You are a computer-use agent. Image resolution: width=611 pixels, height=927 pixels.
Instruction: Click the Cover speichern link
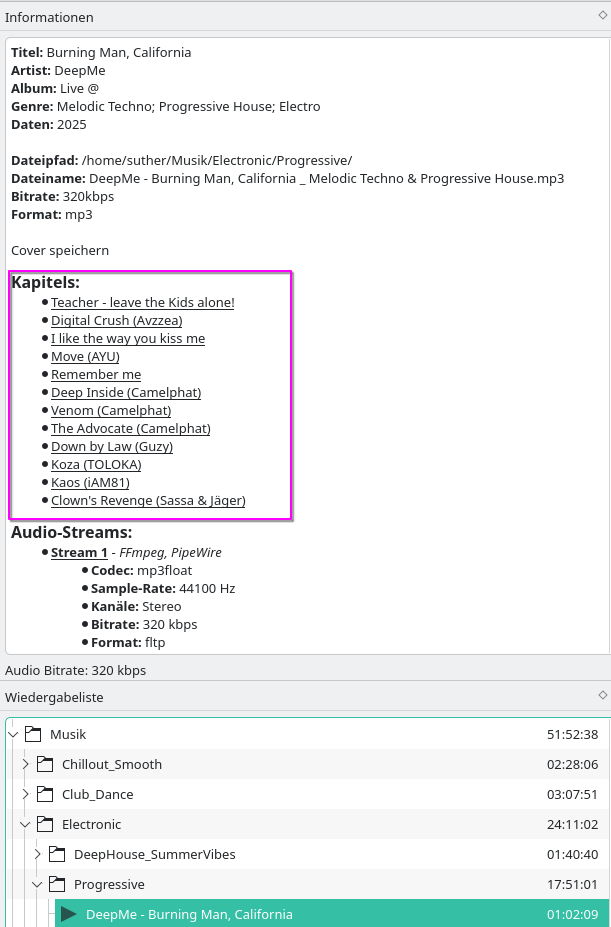pos(60,250)
